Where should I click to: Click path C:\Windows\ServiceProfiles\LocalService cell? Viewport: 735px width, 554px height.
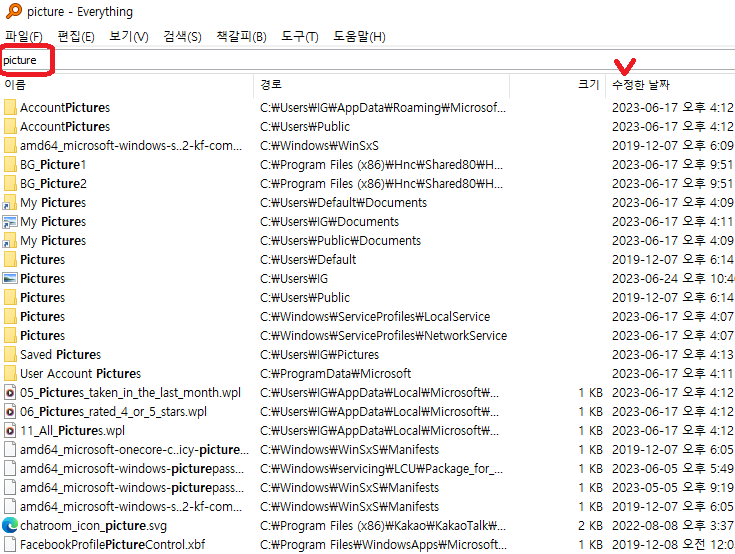pyautogui.click(x=375, y=316)
